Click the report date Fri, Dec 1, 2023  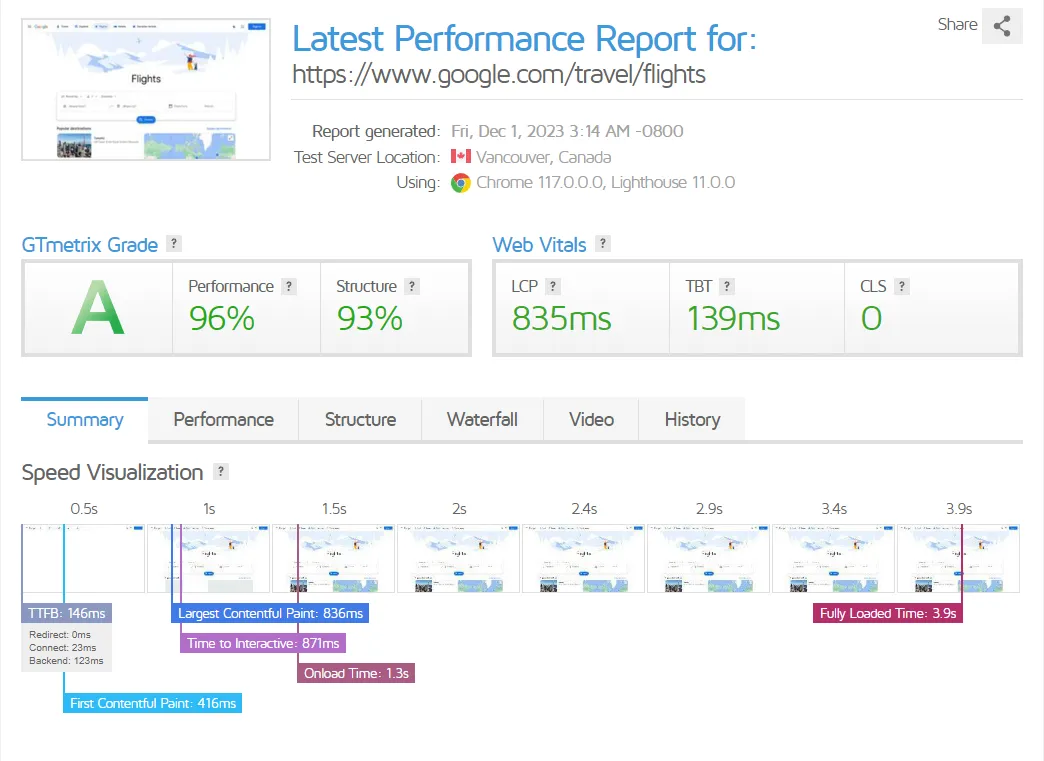567,131
